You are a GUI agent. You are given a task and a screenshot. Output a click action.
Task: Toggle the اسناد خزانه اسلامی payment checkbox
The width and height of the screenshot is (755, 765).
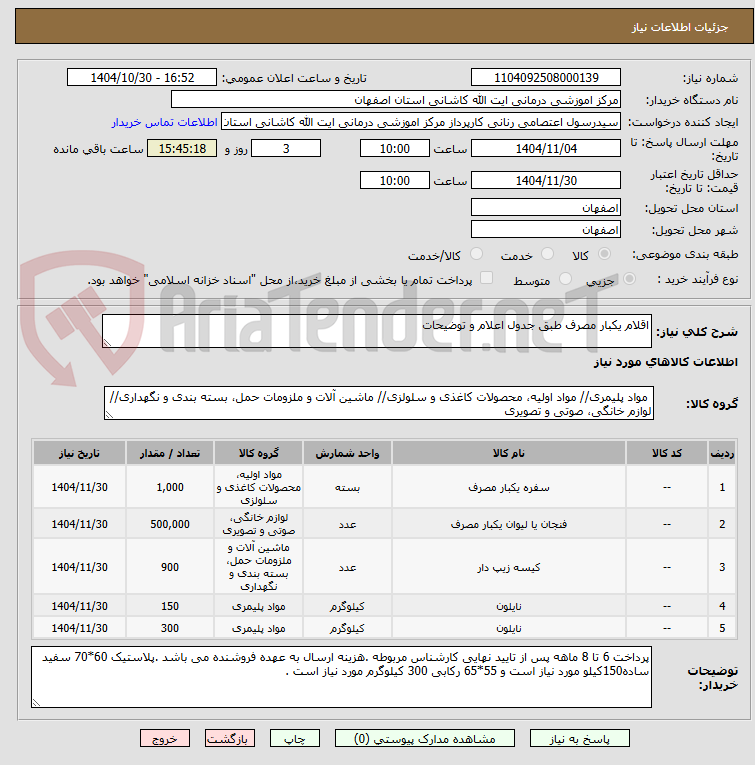(x=486, y=278)
